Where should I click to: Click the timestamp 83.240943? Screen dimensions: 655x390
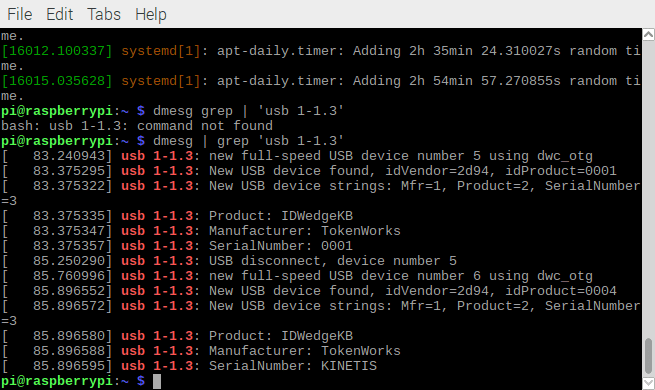coord(69,156)
